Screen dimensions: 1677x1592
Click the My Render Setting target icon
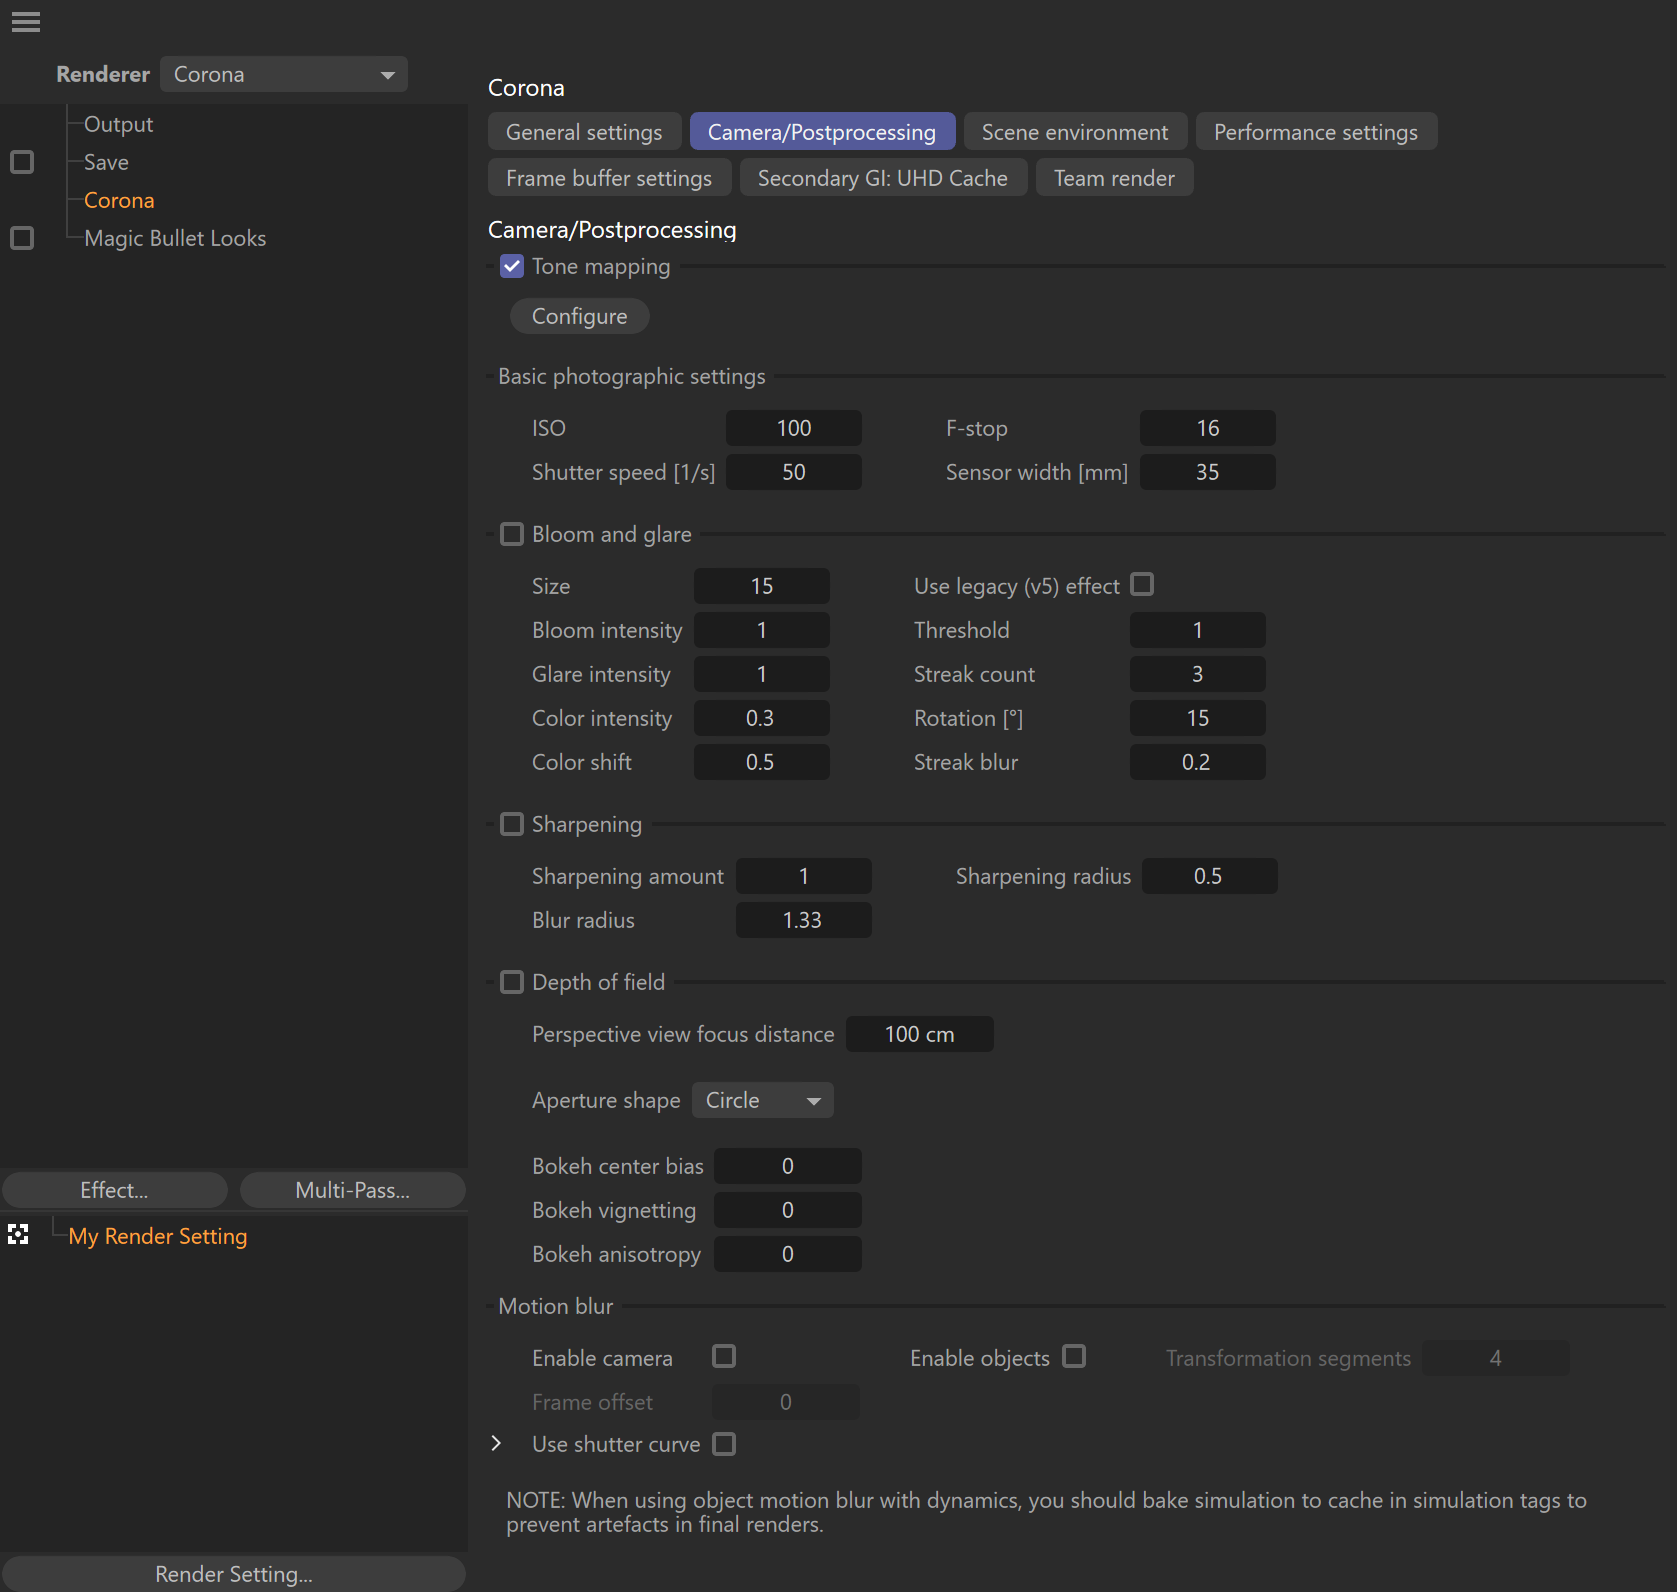click(x=18, y=1234)
